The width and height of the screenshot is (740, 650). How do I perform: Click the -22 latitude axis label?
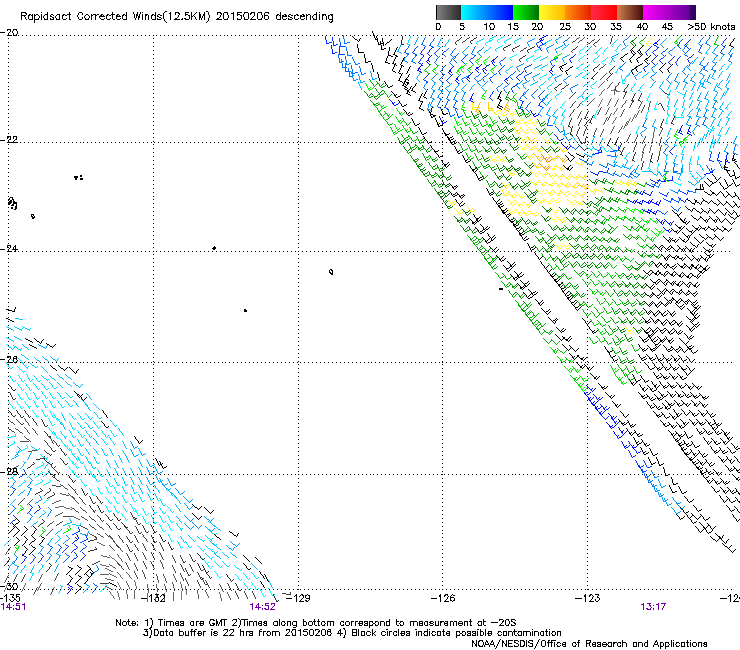(9, 140)
